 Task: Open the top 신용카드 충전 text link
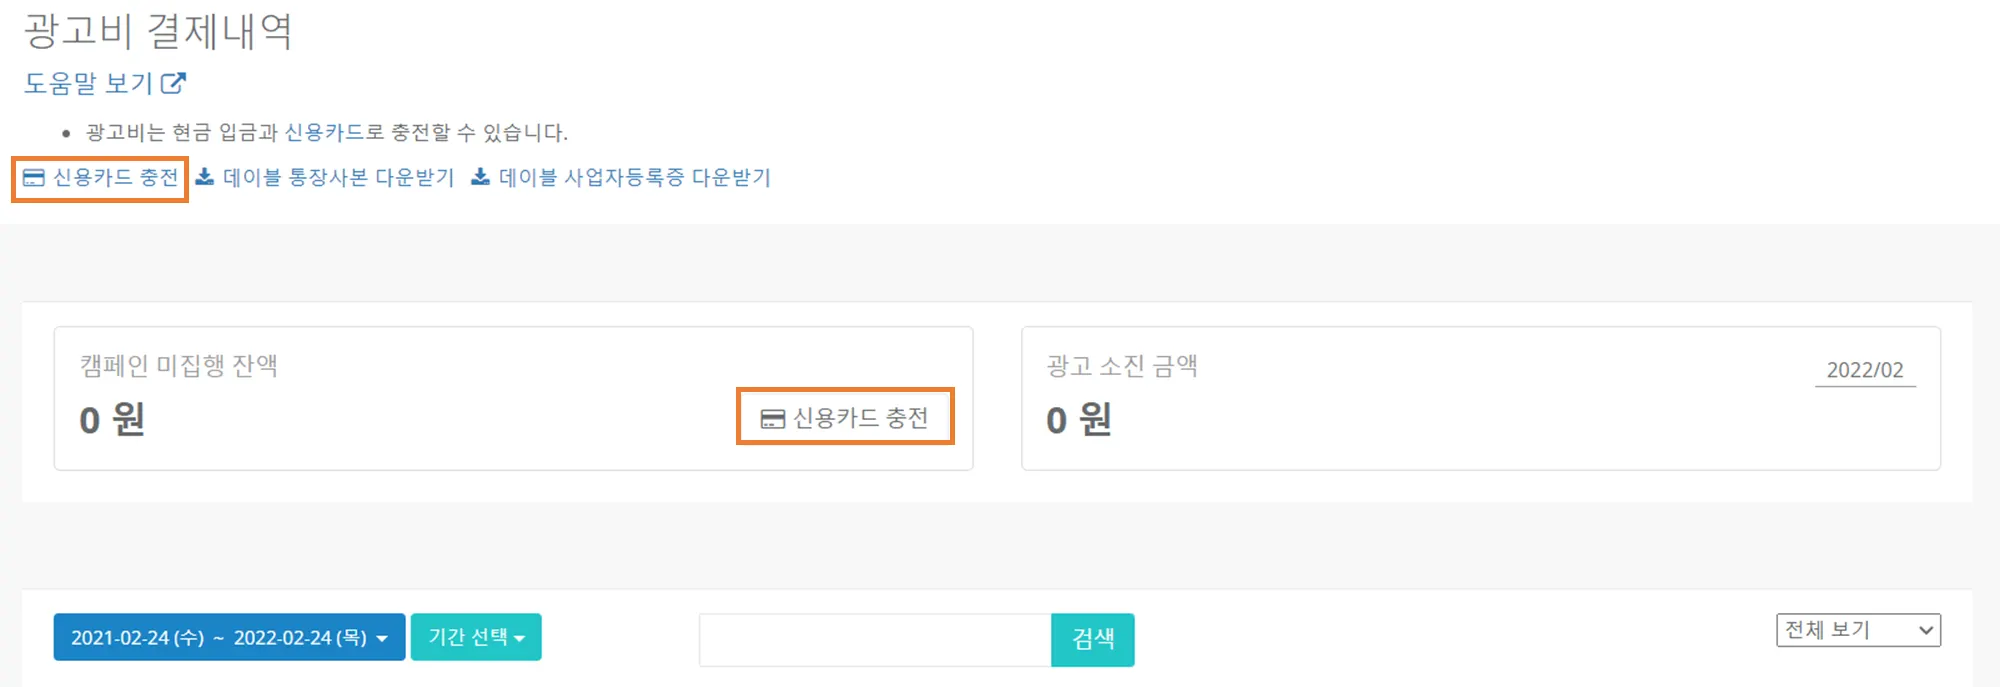(115, 178)
